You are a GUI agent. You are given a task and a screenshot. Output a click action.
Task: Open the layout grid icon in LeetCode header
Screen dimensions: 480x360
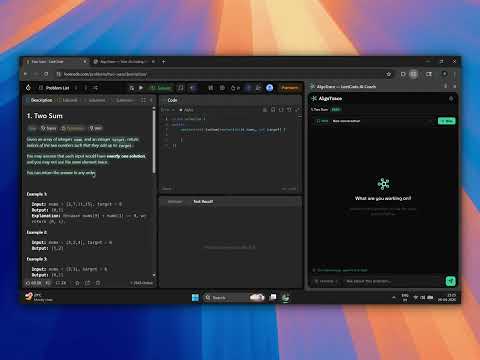pos(211,88)
